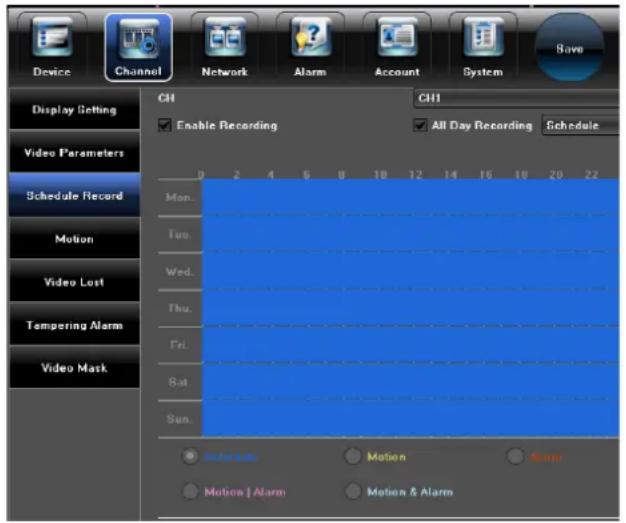Open Video Parameters section

(x=75, y=153)
